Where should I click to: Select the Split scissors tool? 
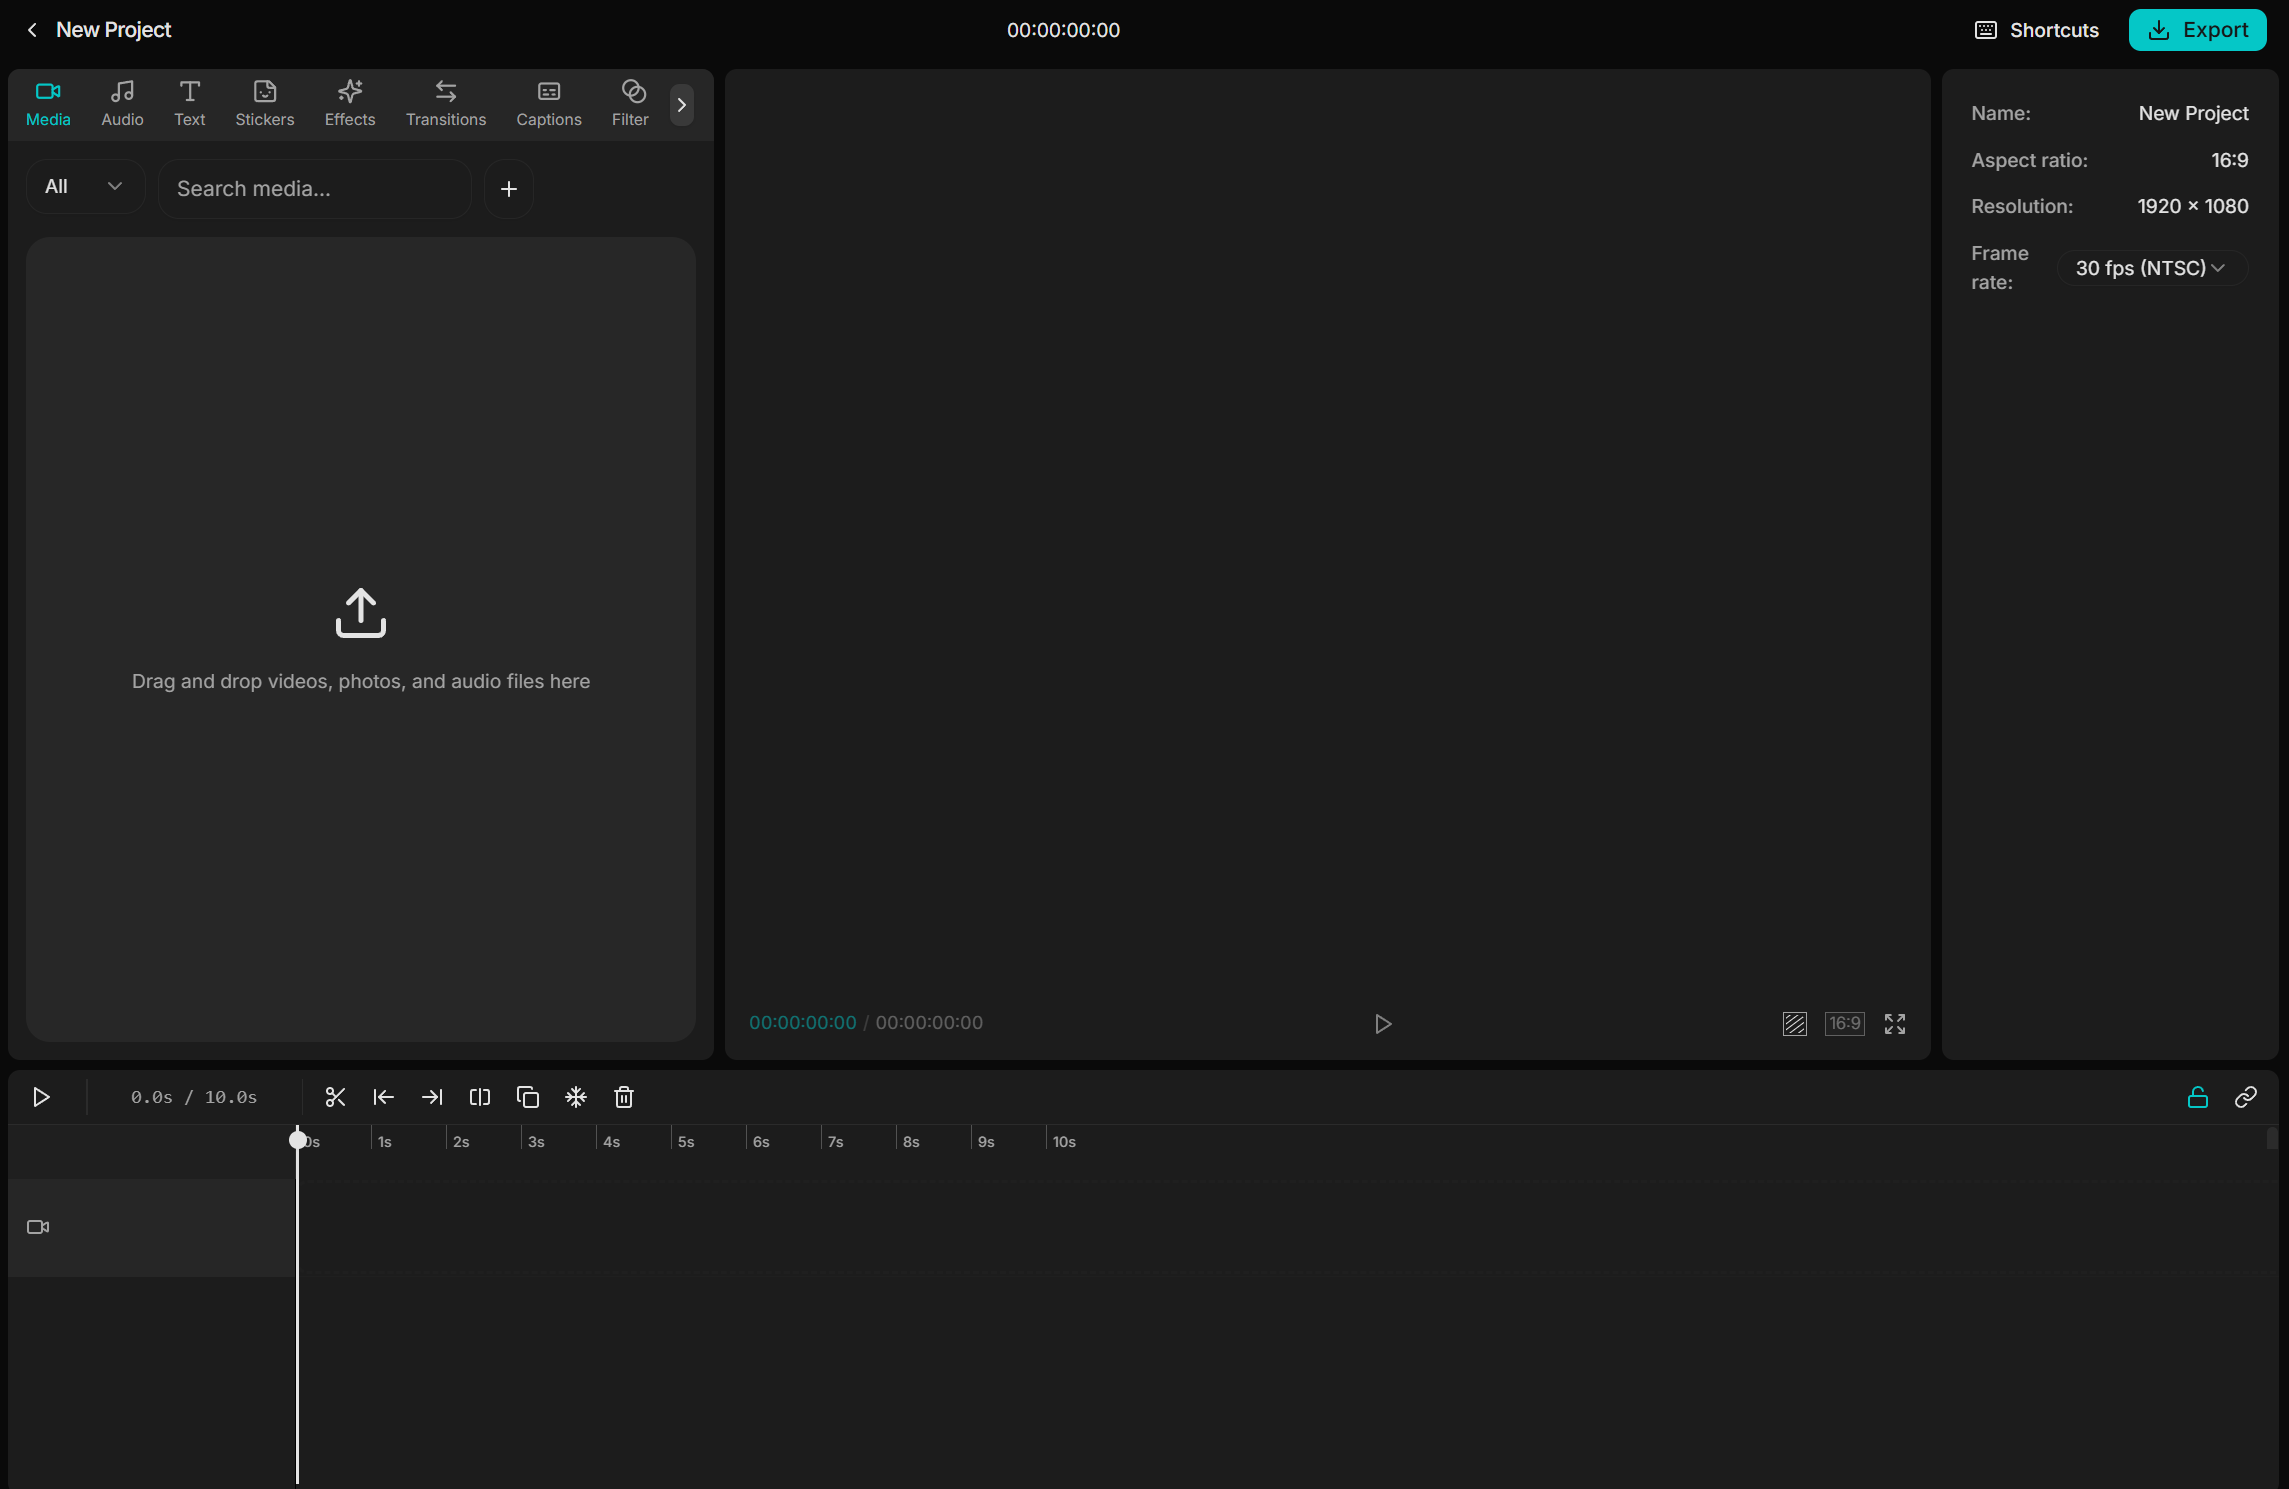pyautogui.click(x=335, y=1097)
